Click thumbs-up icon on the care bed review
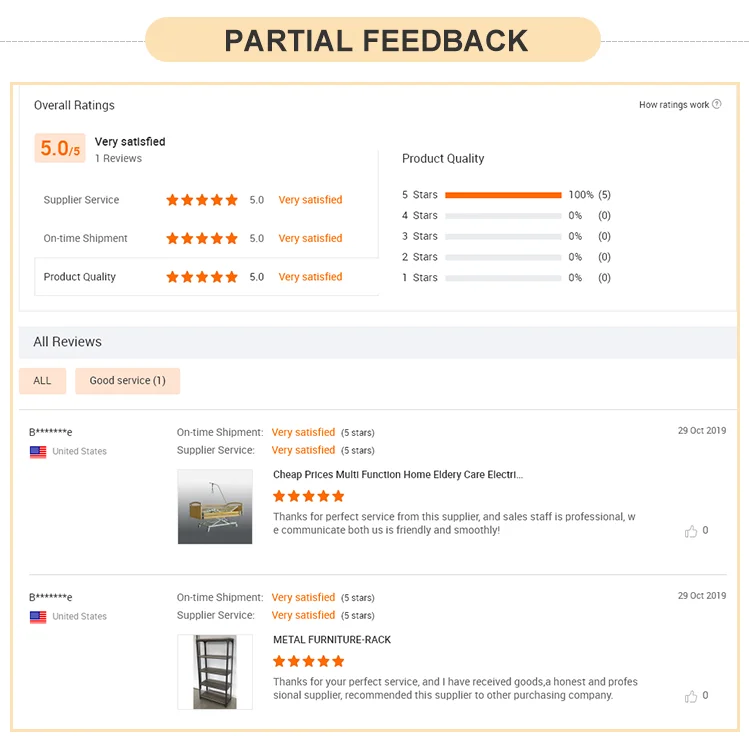This screenshot has height=736, width=750. tap(691, 531)
